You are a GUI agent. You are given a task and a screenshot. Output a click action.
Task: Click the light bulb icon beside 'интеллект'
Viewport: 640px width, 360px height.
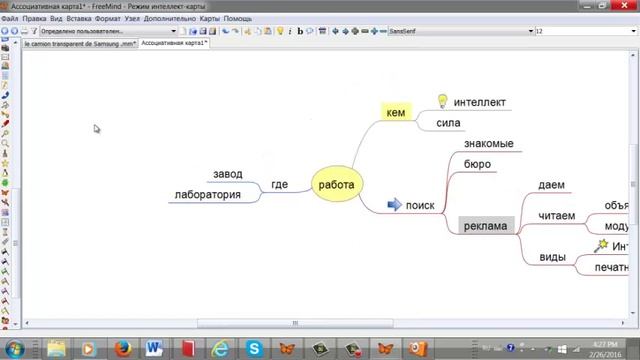pyautogui.click(x=442, y=101)
